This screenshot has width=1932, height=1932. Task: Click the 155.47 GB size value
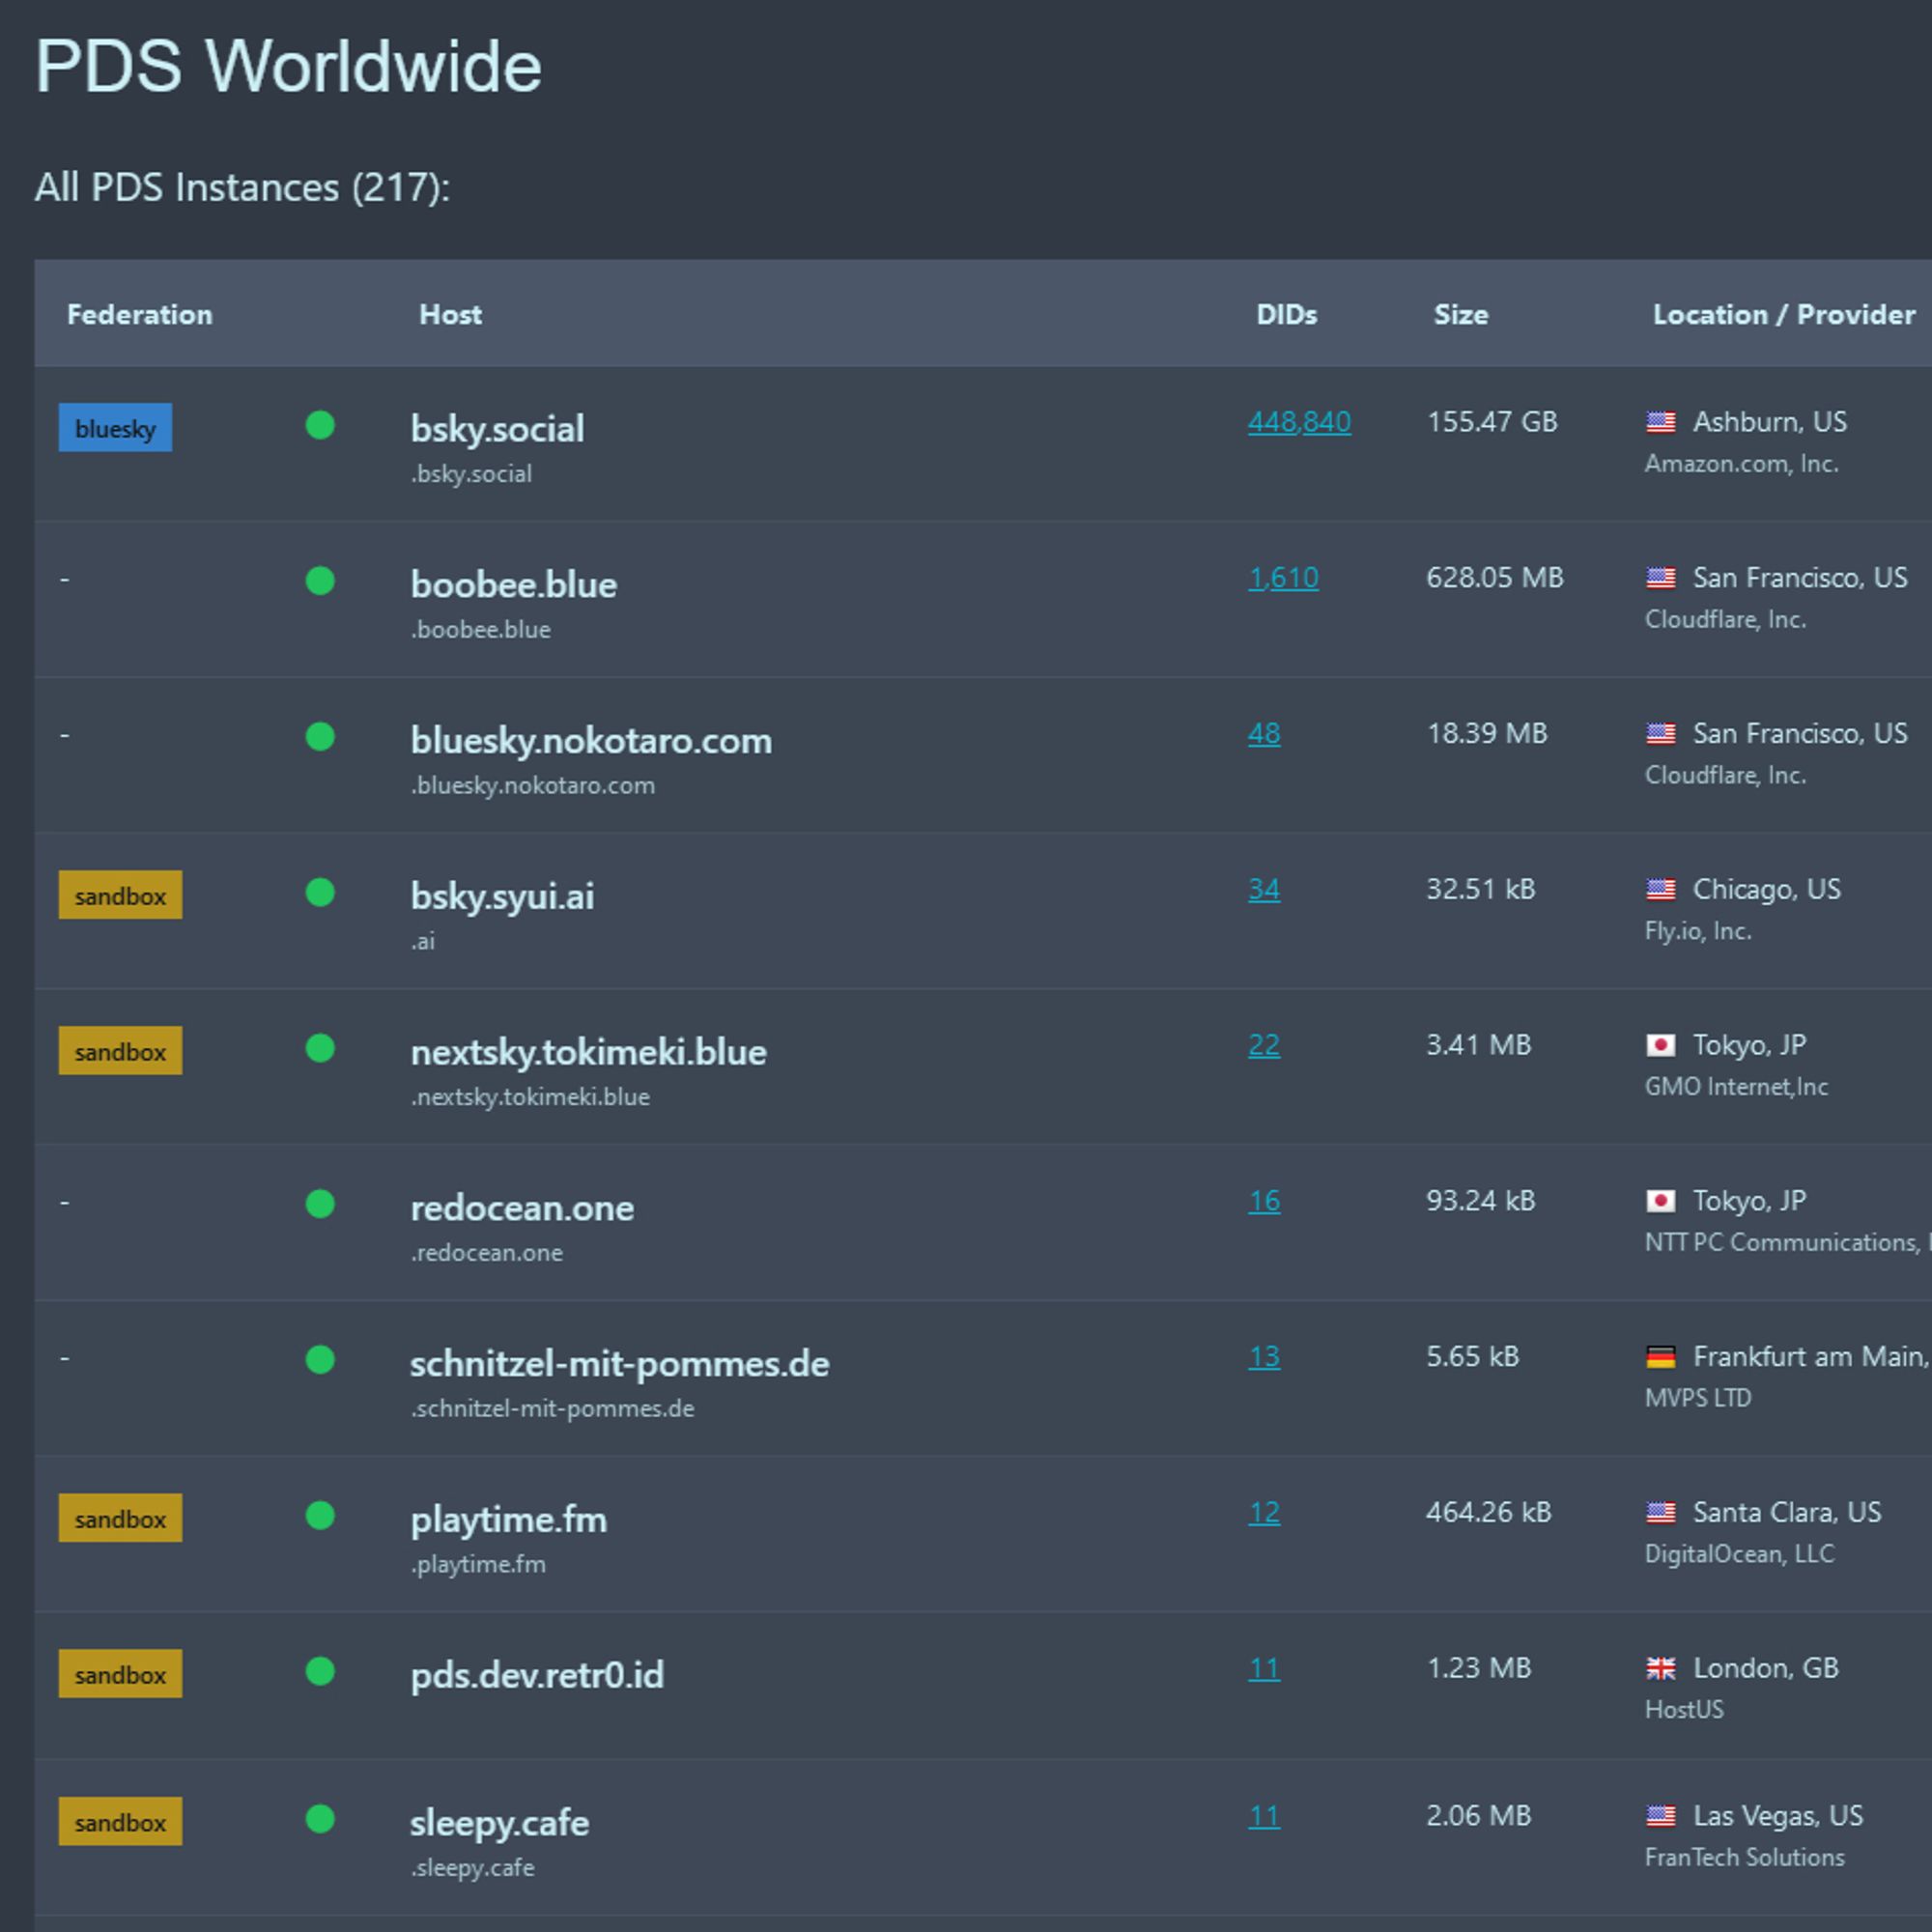click(x=1492, y=422)
